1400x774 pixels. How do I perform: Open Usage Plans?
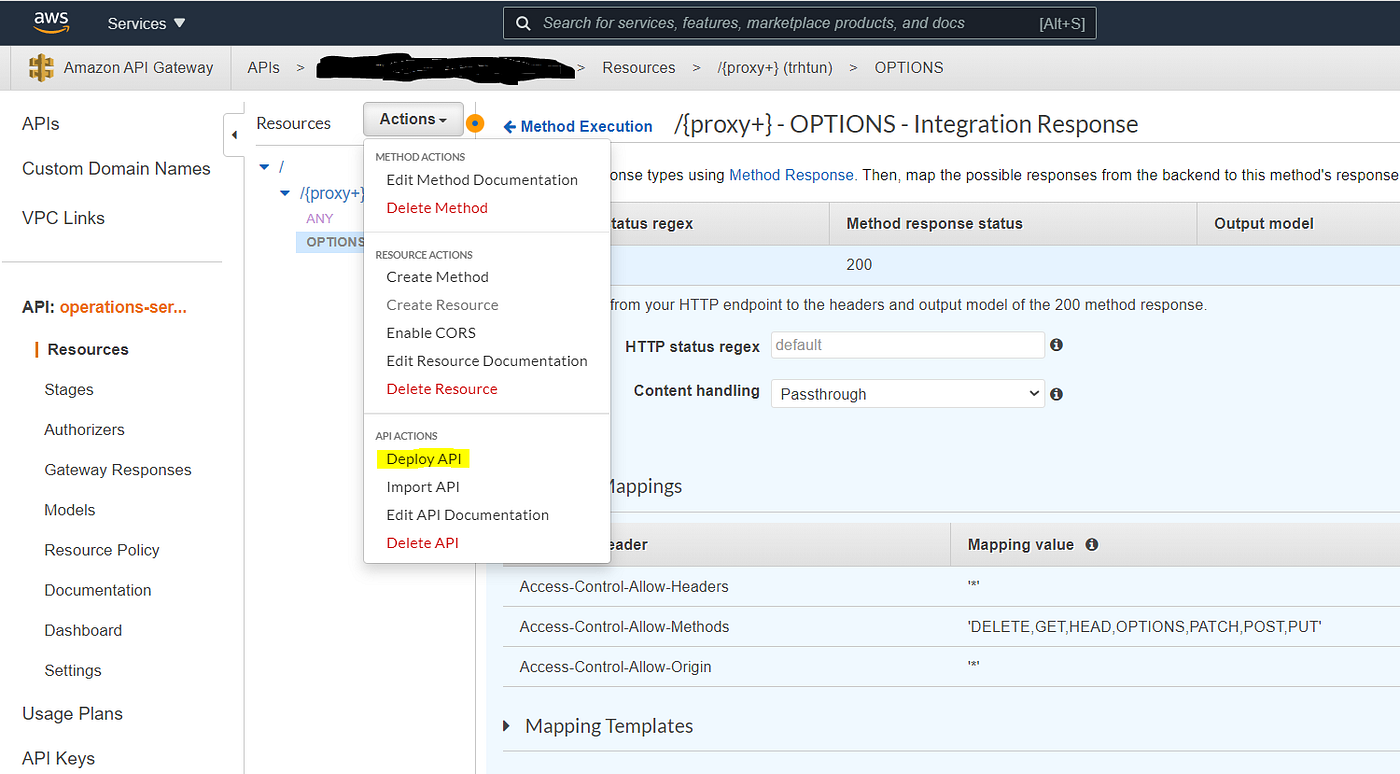coord(72,714)
